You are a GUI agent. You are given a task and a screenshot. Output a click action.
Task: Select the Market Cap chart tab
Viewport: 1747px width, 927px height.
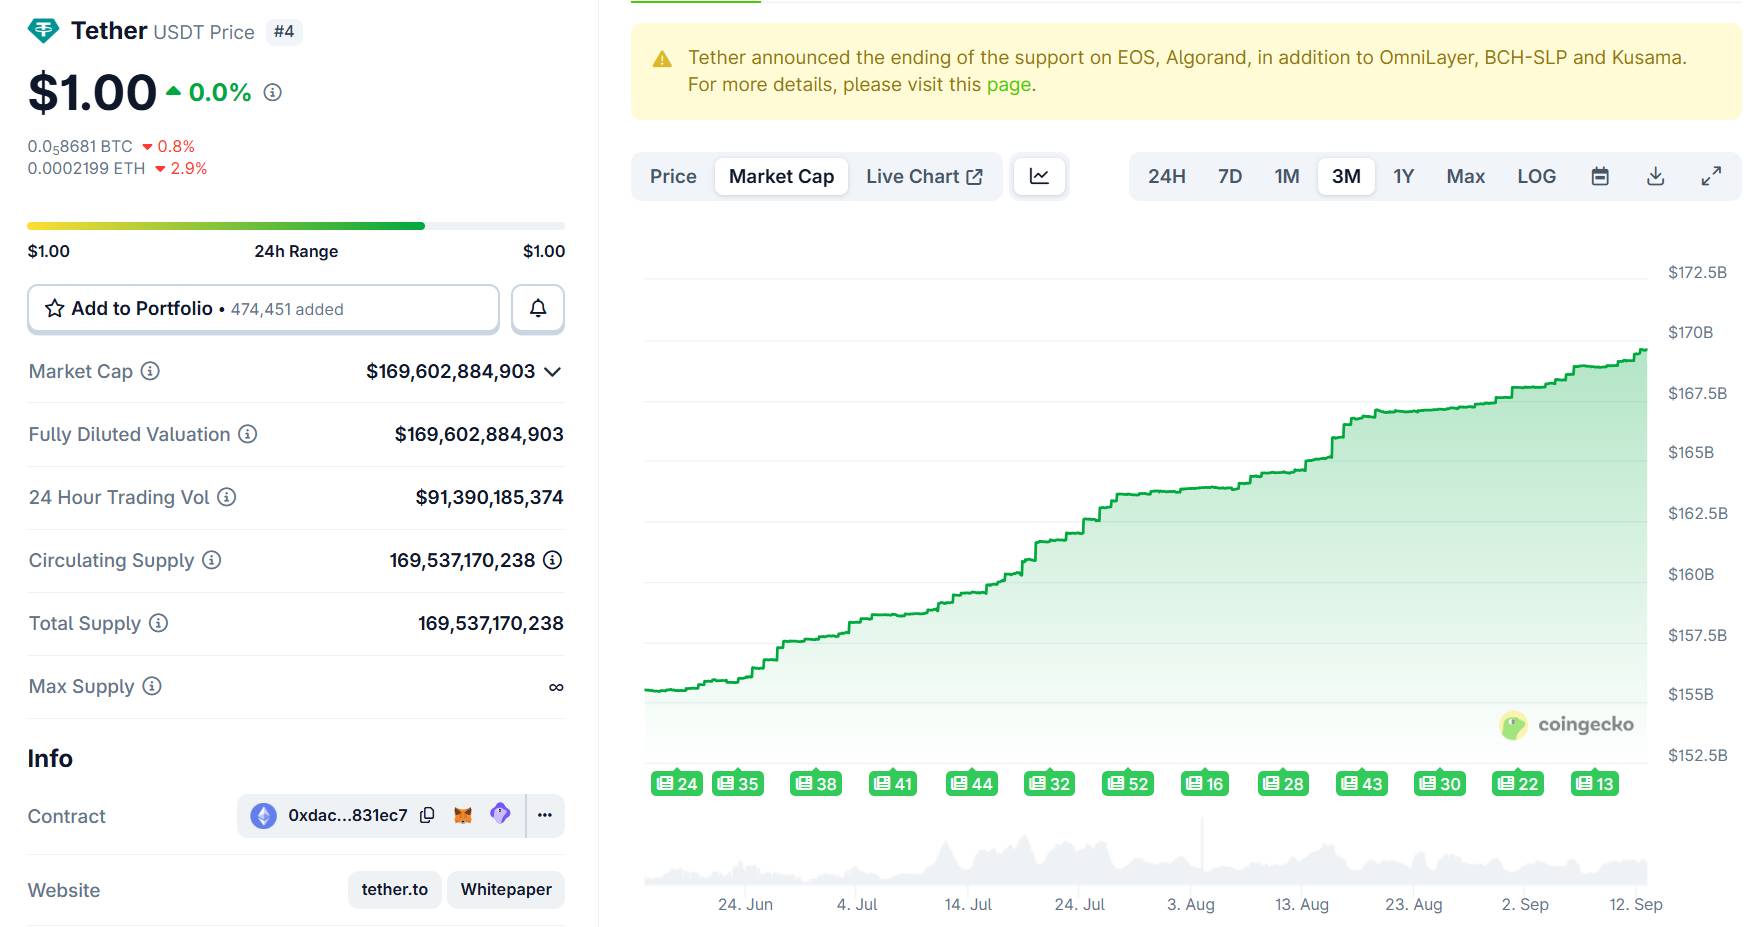[781, 176]
